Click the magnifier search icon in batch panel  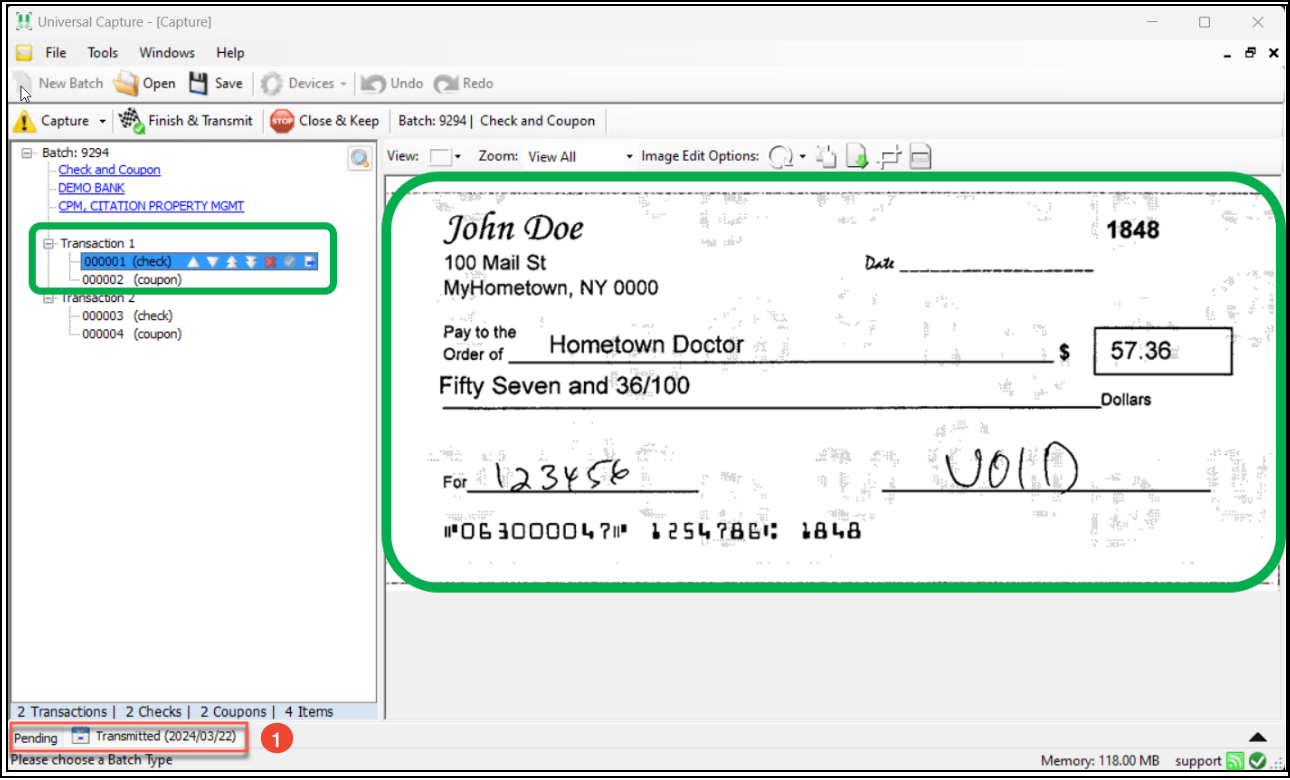click(360, 158)
